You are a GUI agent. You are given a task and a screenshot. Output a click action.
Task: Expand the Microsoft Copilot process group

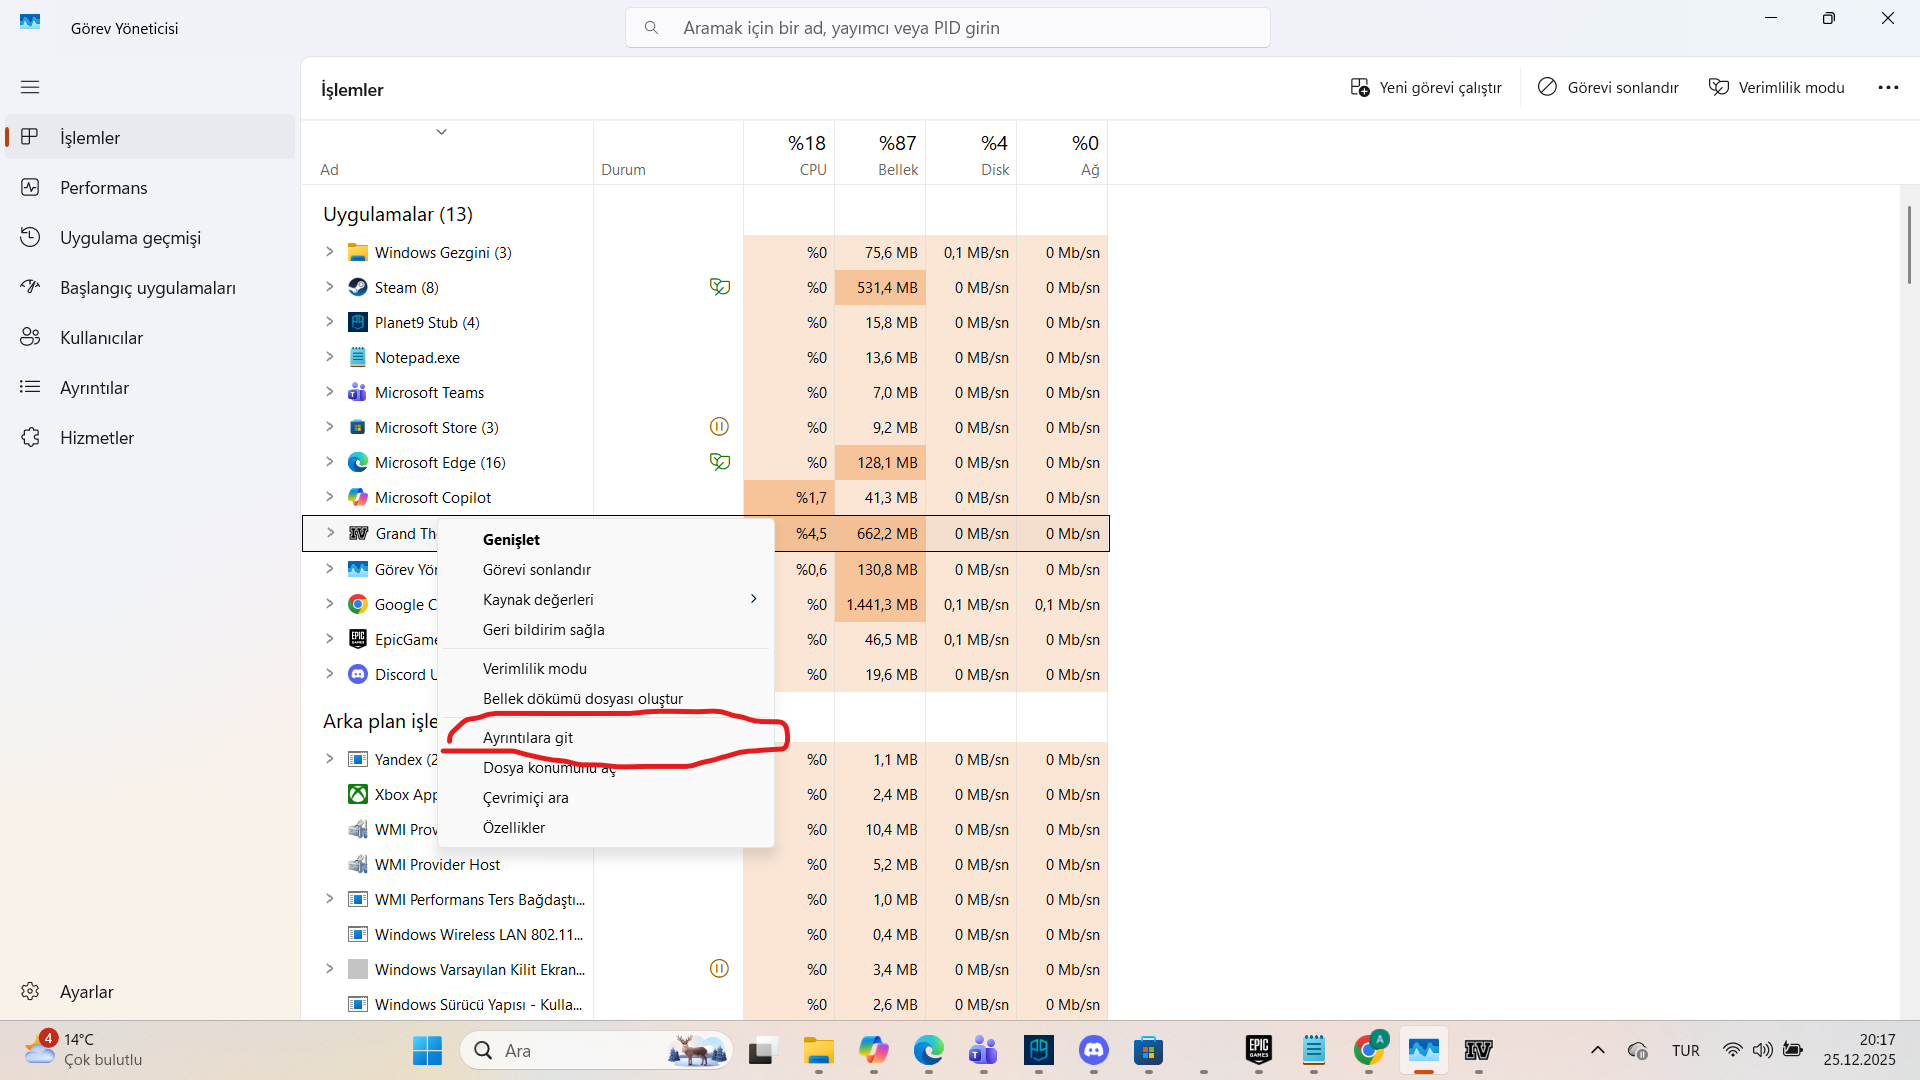click(x=329, y=497)
